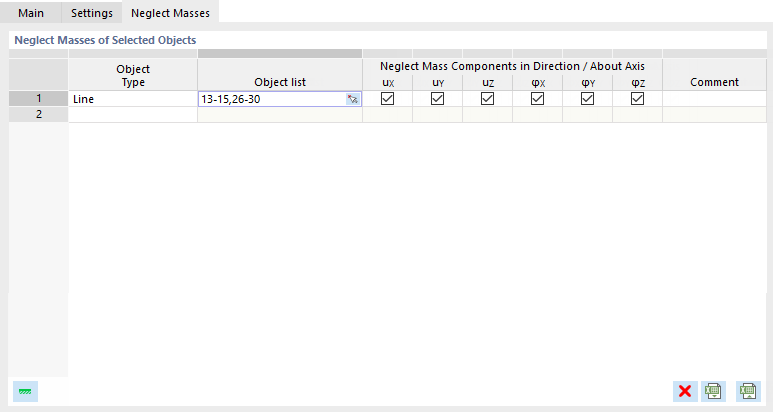Select the Neglect Masses tab
This screenshot has height=412, width=773.
(171, 12)
